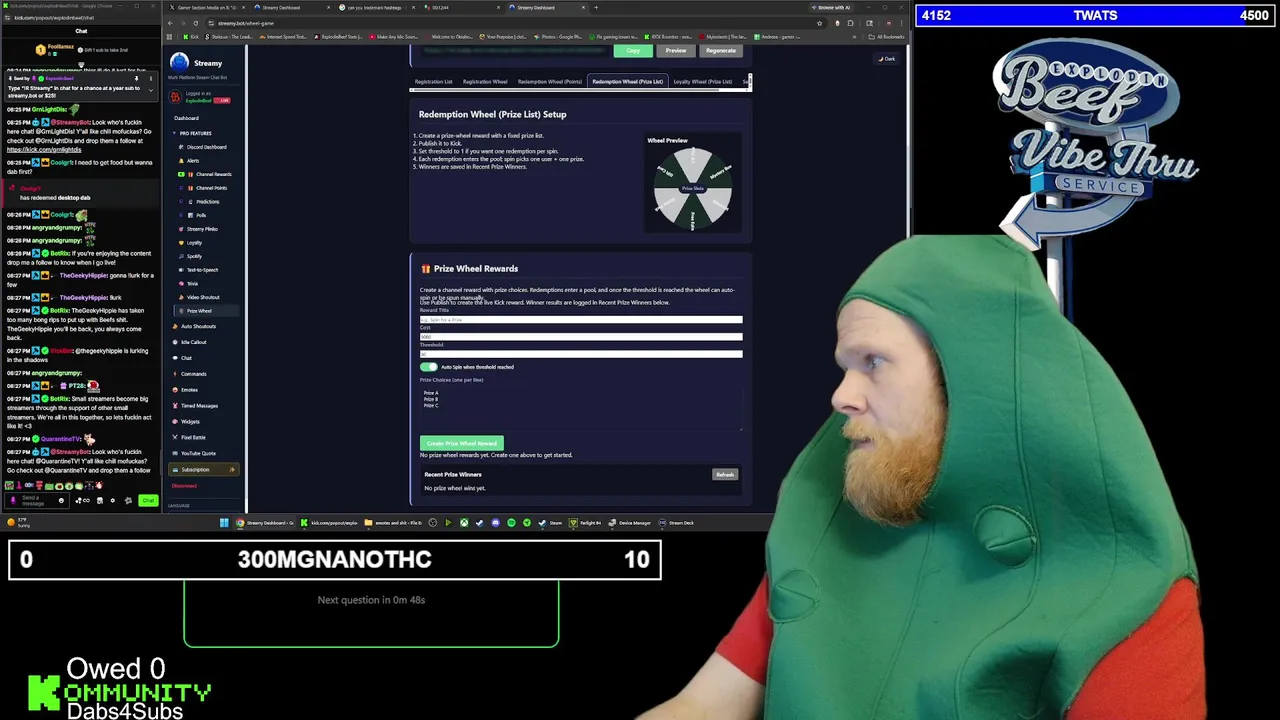Select Redemption Wheel (Prize List) tab
The image size is (1280, 720).
[x=627, y=82]
